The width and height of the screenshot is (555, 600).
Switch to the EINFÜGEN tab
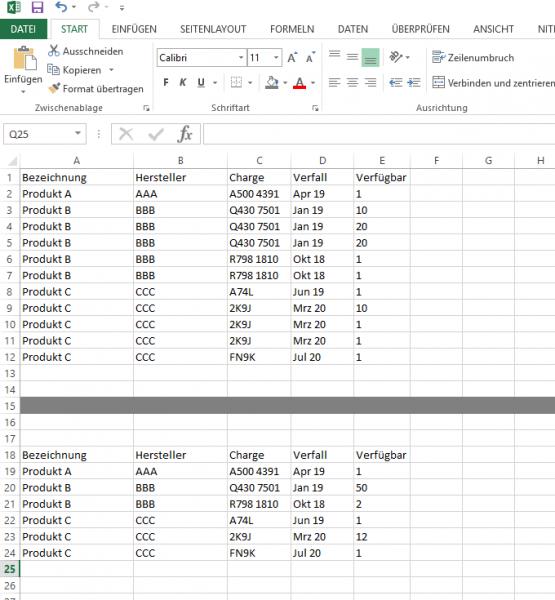pos(134,29)
